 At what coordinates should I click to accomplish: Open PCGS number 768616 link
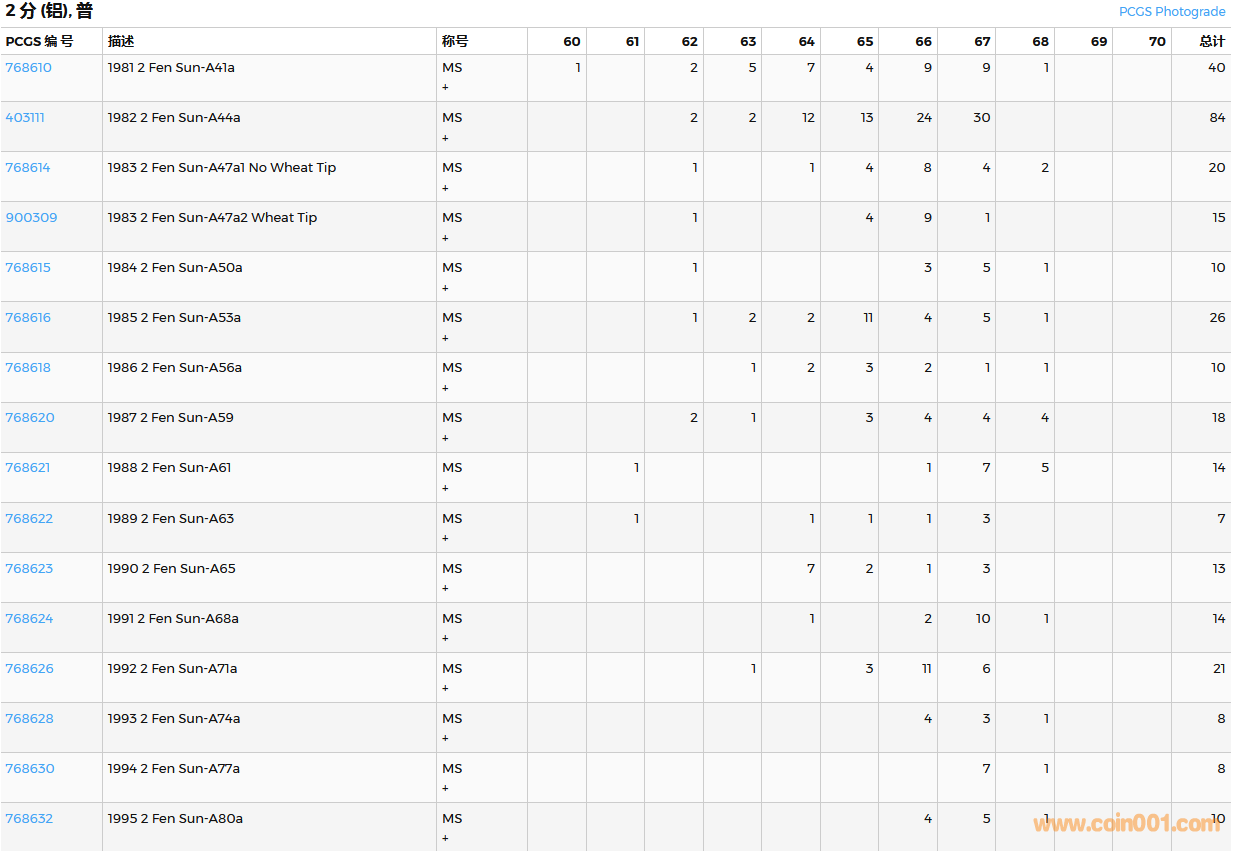pos(28,318)
